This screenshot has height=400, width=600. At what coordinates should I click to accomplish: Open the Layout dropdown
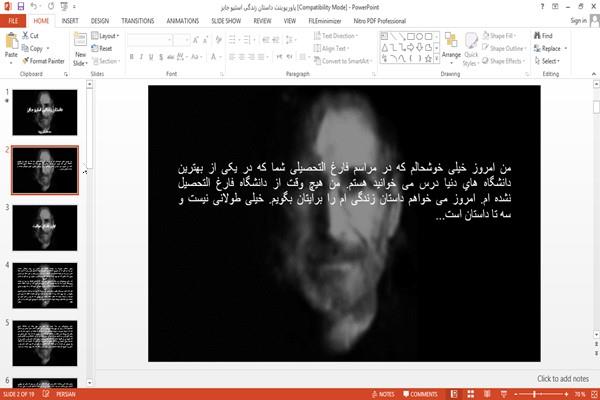(106, 36)
